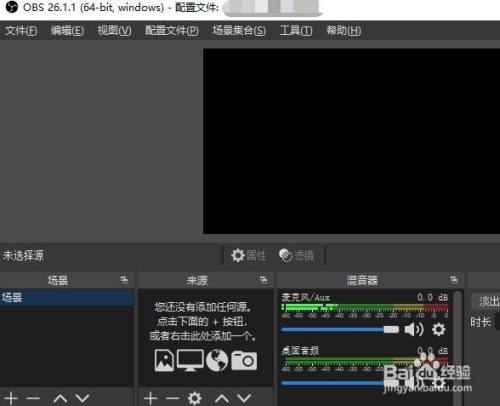Click the display capture monitor icon
The image size is (500, 406).
tap(190, 360)
